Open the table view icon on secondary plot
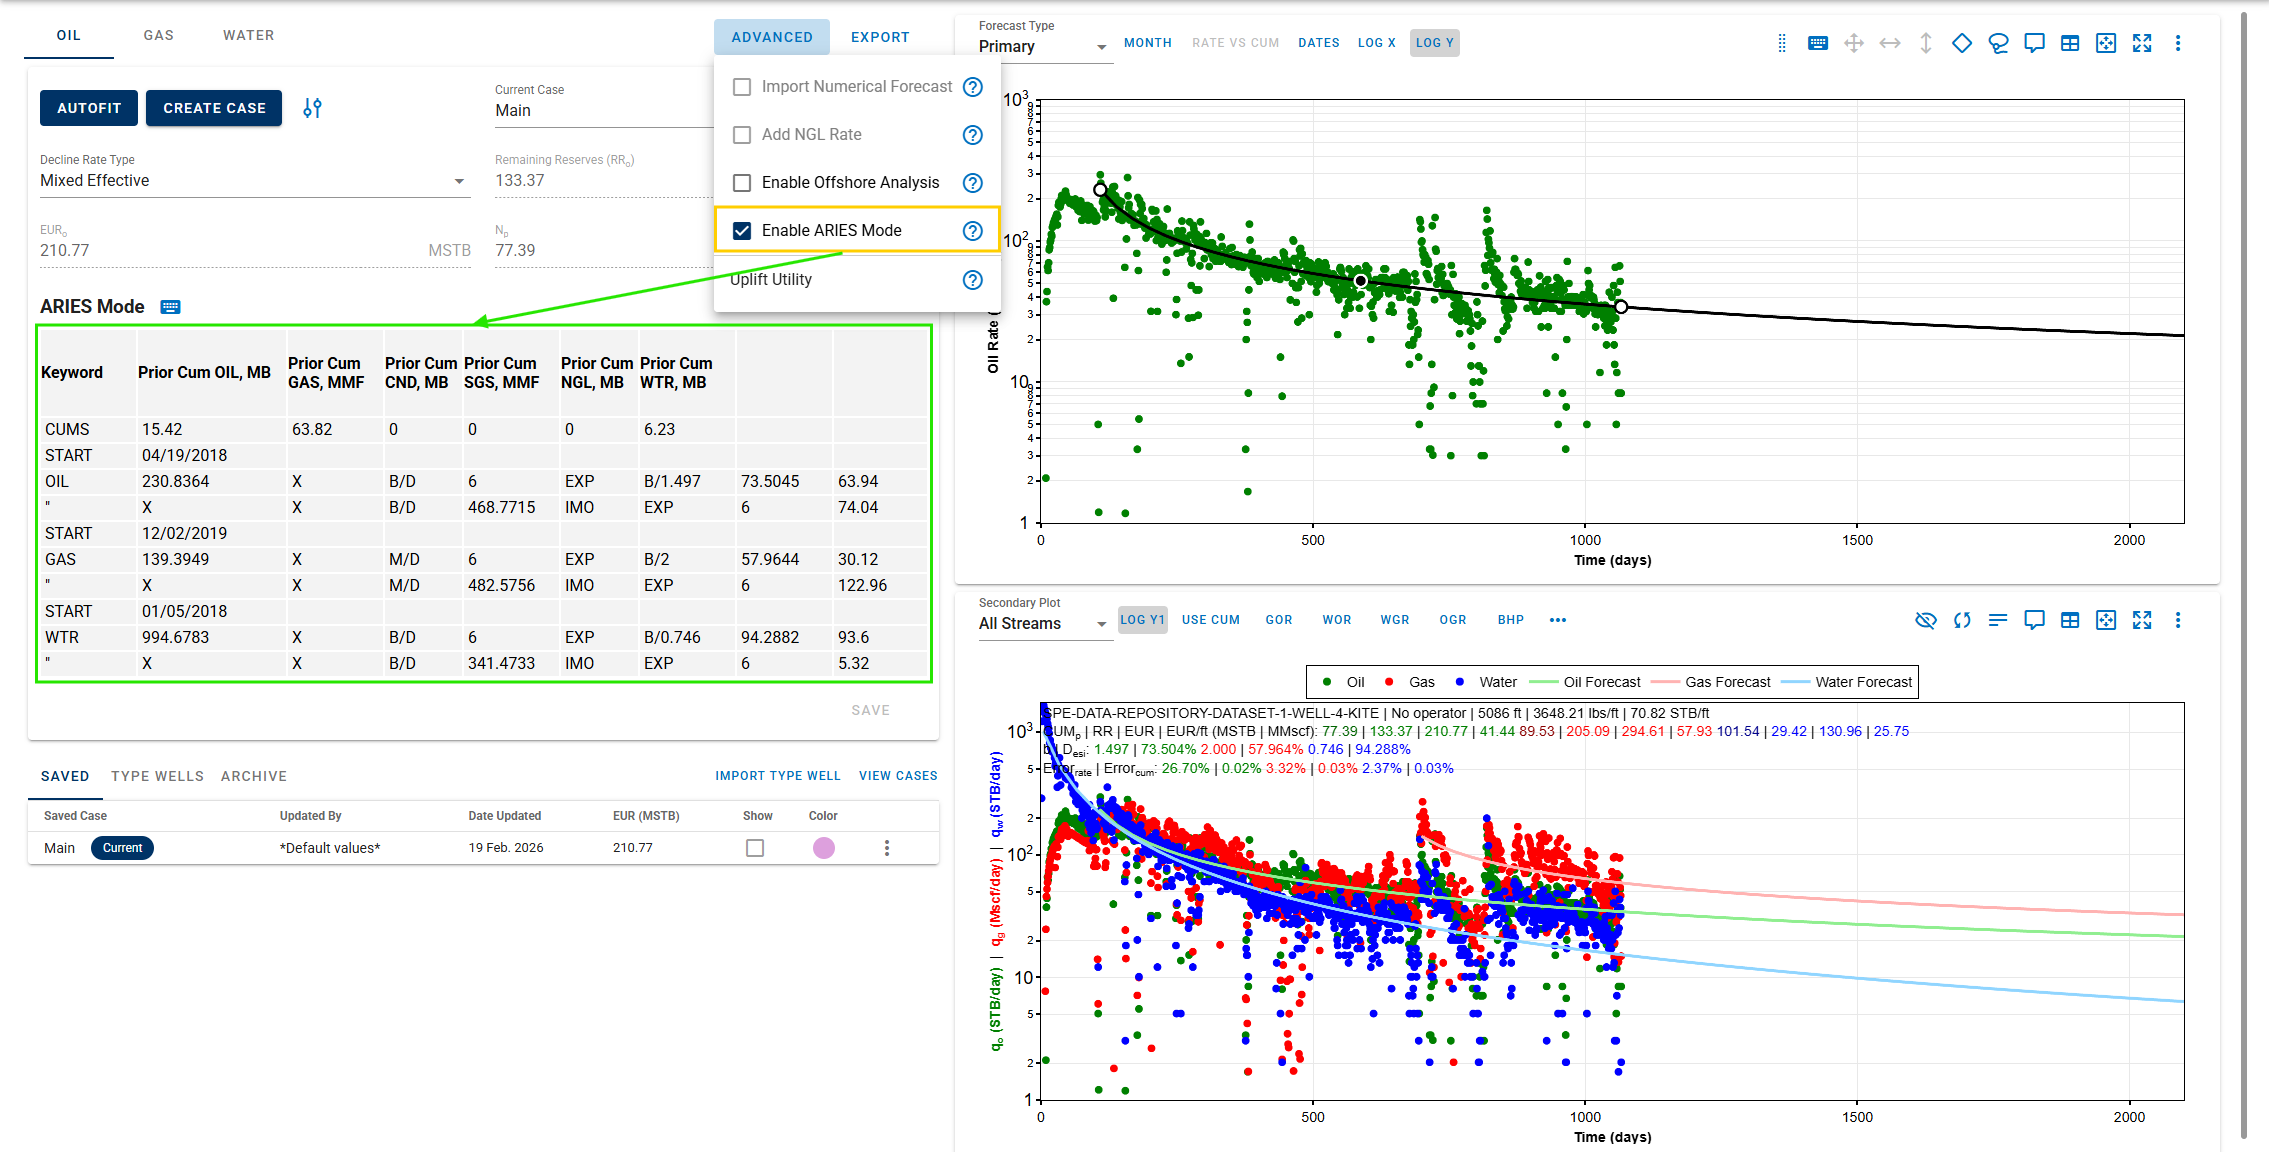The height and width of the screenshot is (1170, 2269). pyautogui.click(x=2070, y=620)
